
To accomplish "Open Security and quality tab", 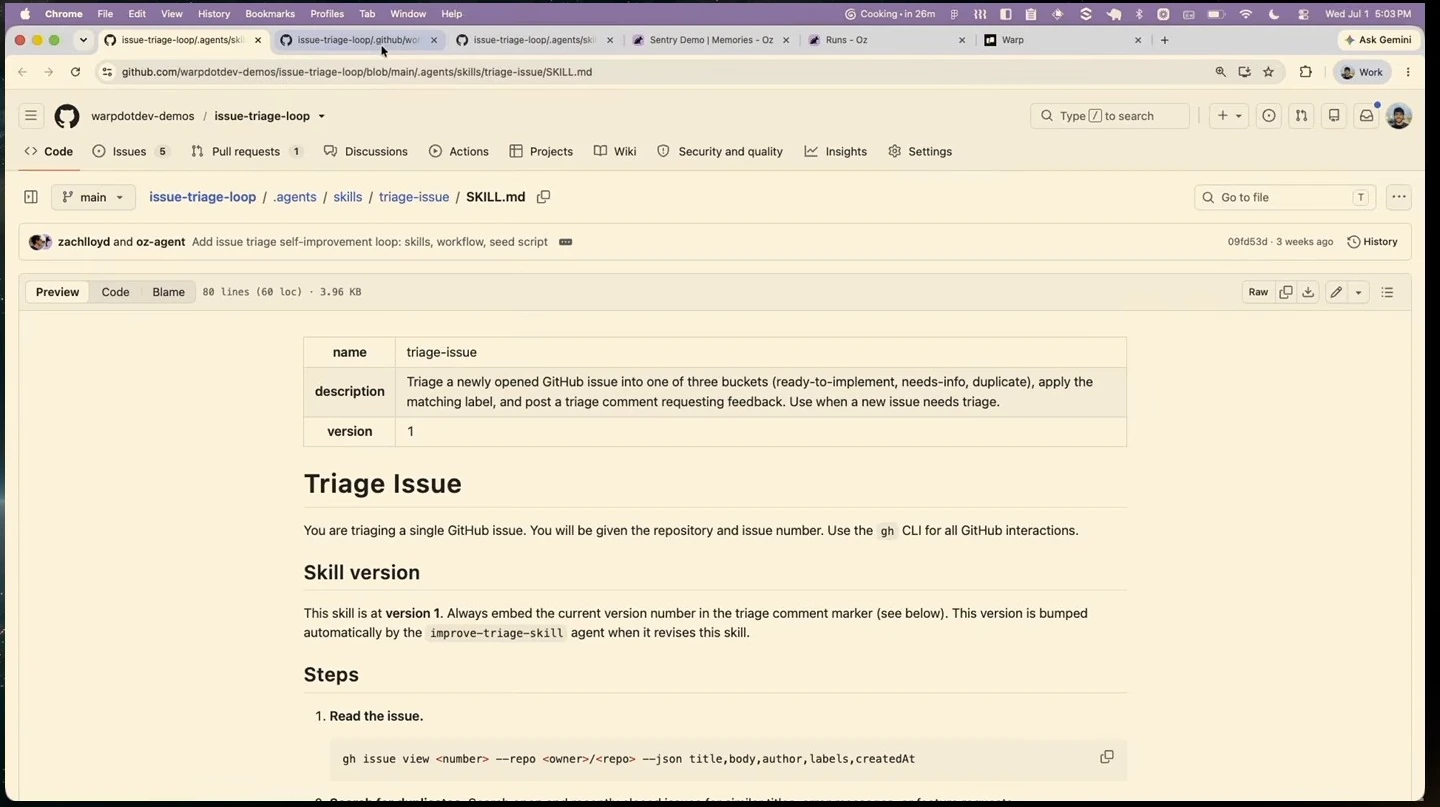I will coord(720,151).
